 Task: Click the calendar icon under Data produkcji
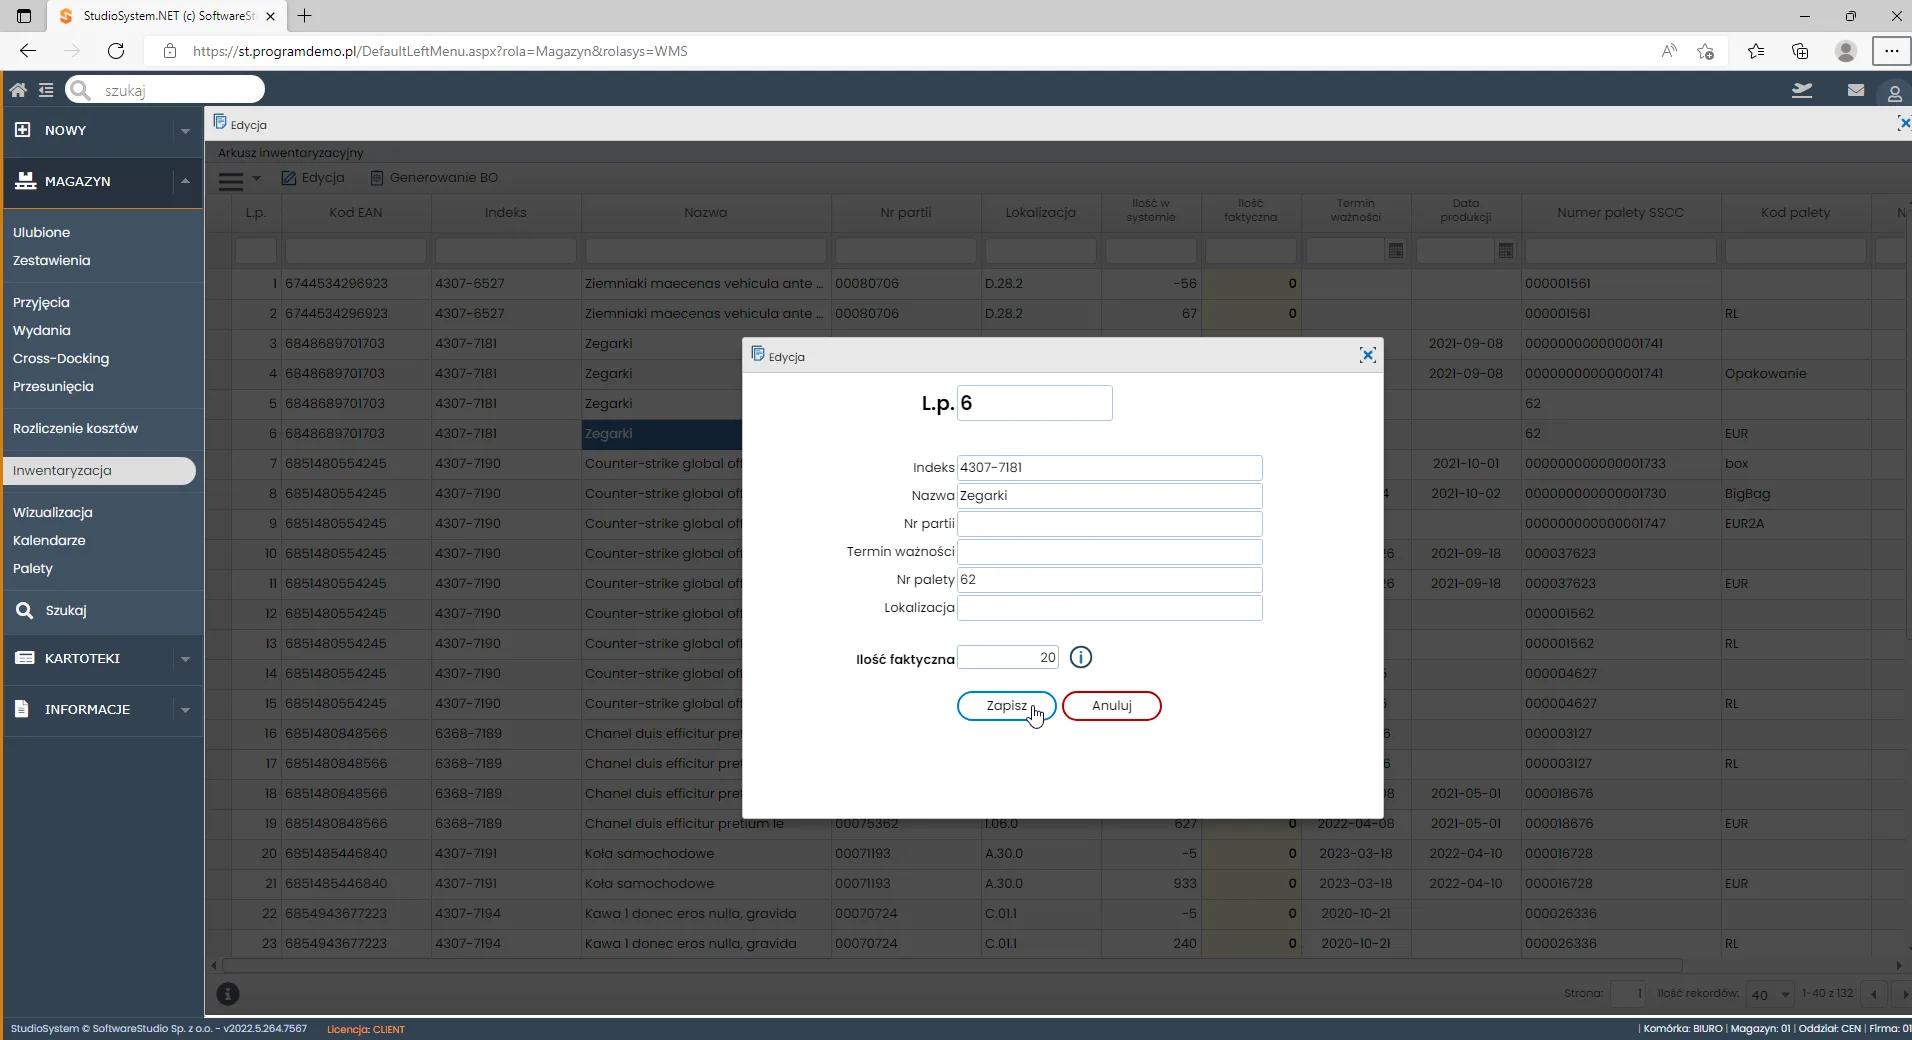click(x=1506, y=251)
